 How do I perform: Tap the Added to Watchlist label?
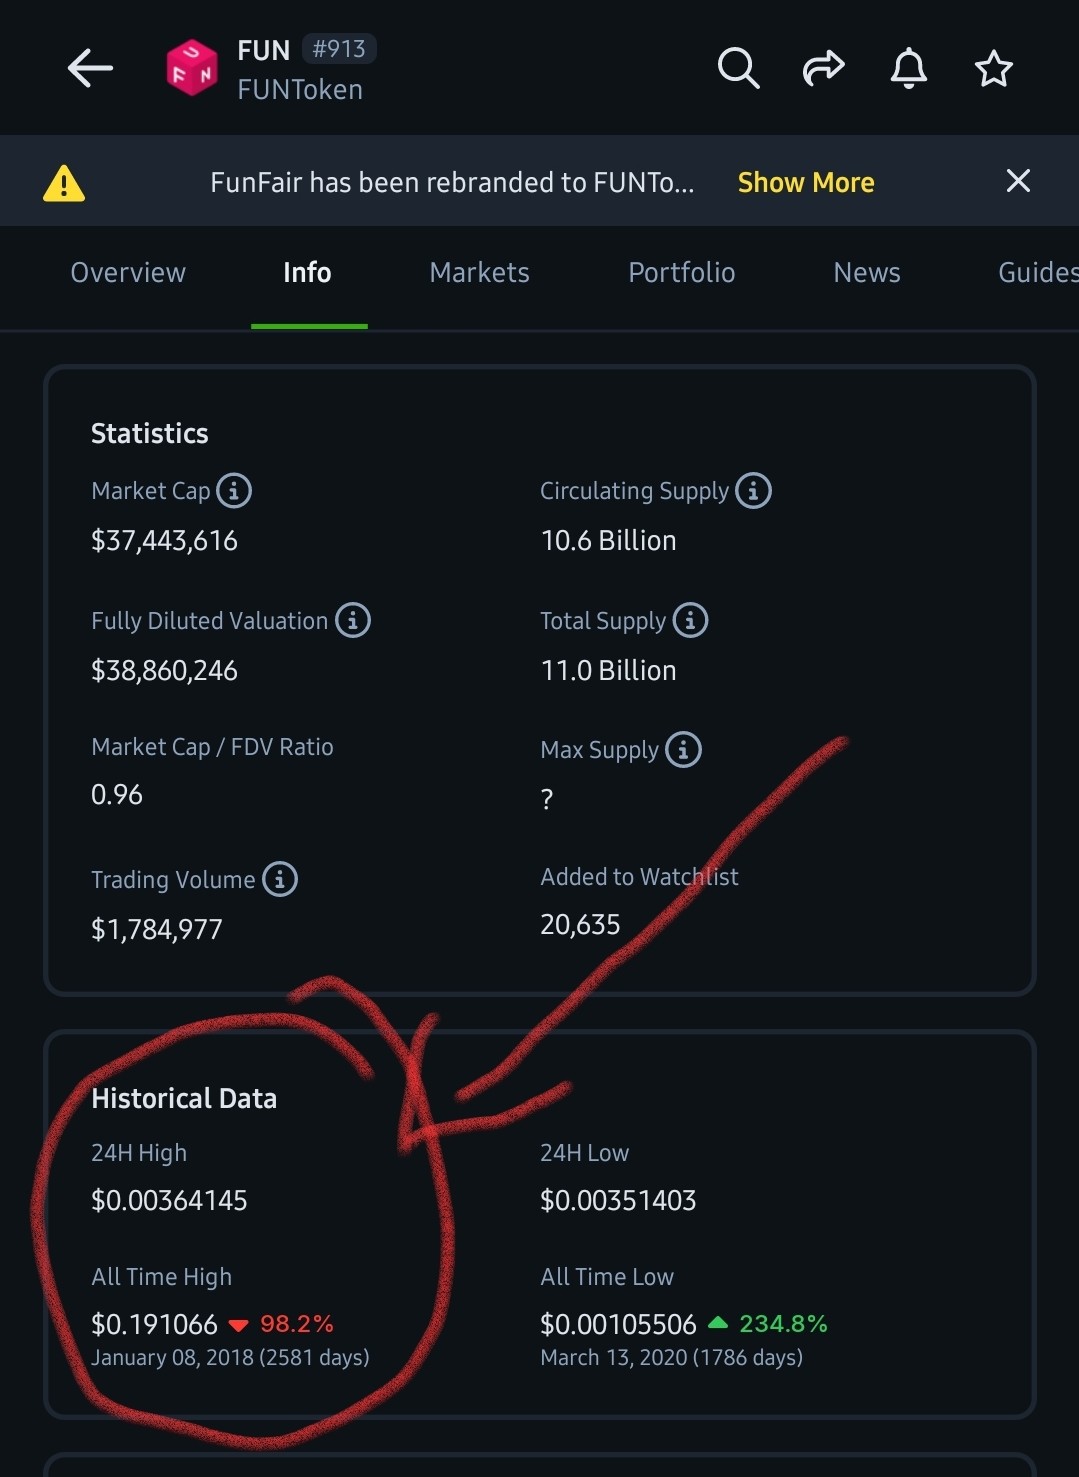point(639,877)
